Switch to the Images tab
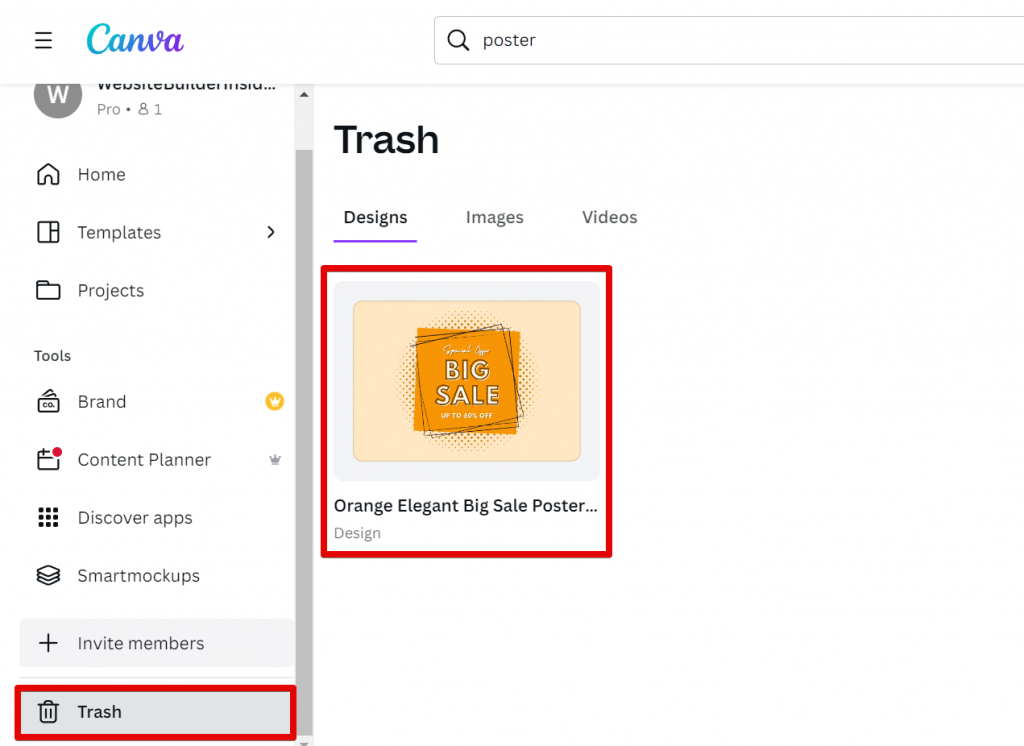This screenshot has width=1024, height=746. 494,218
